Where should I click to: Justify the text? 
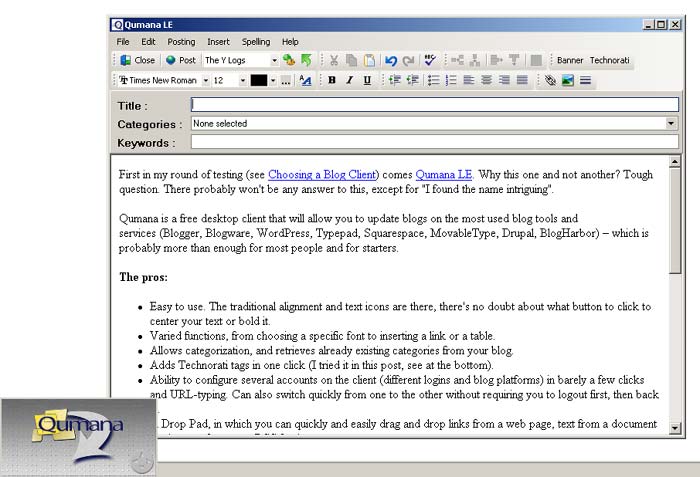pos(522,80)
